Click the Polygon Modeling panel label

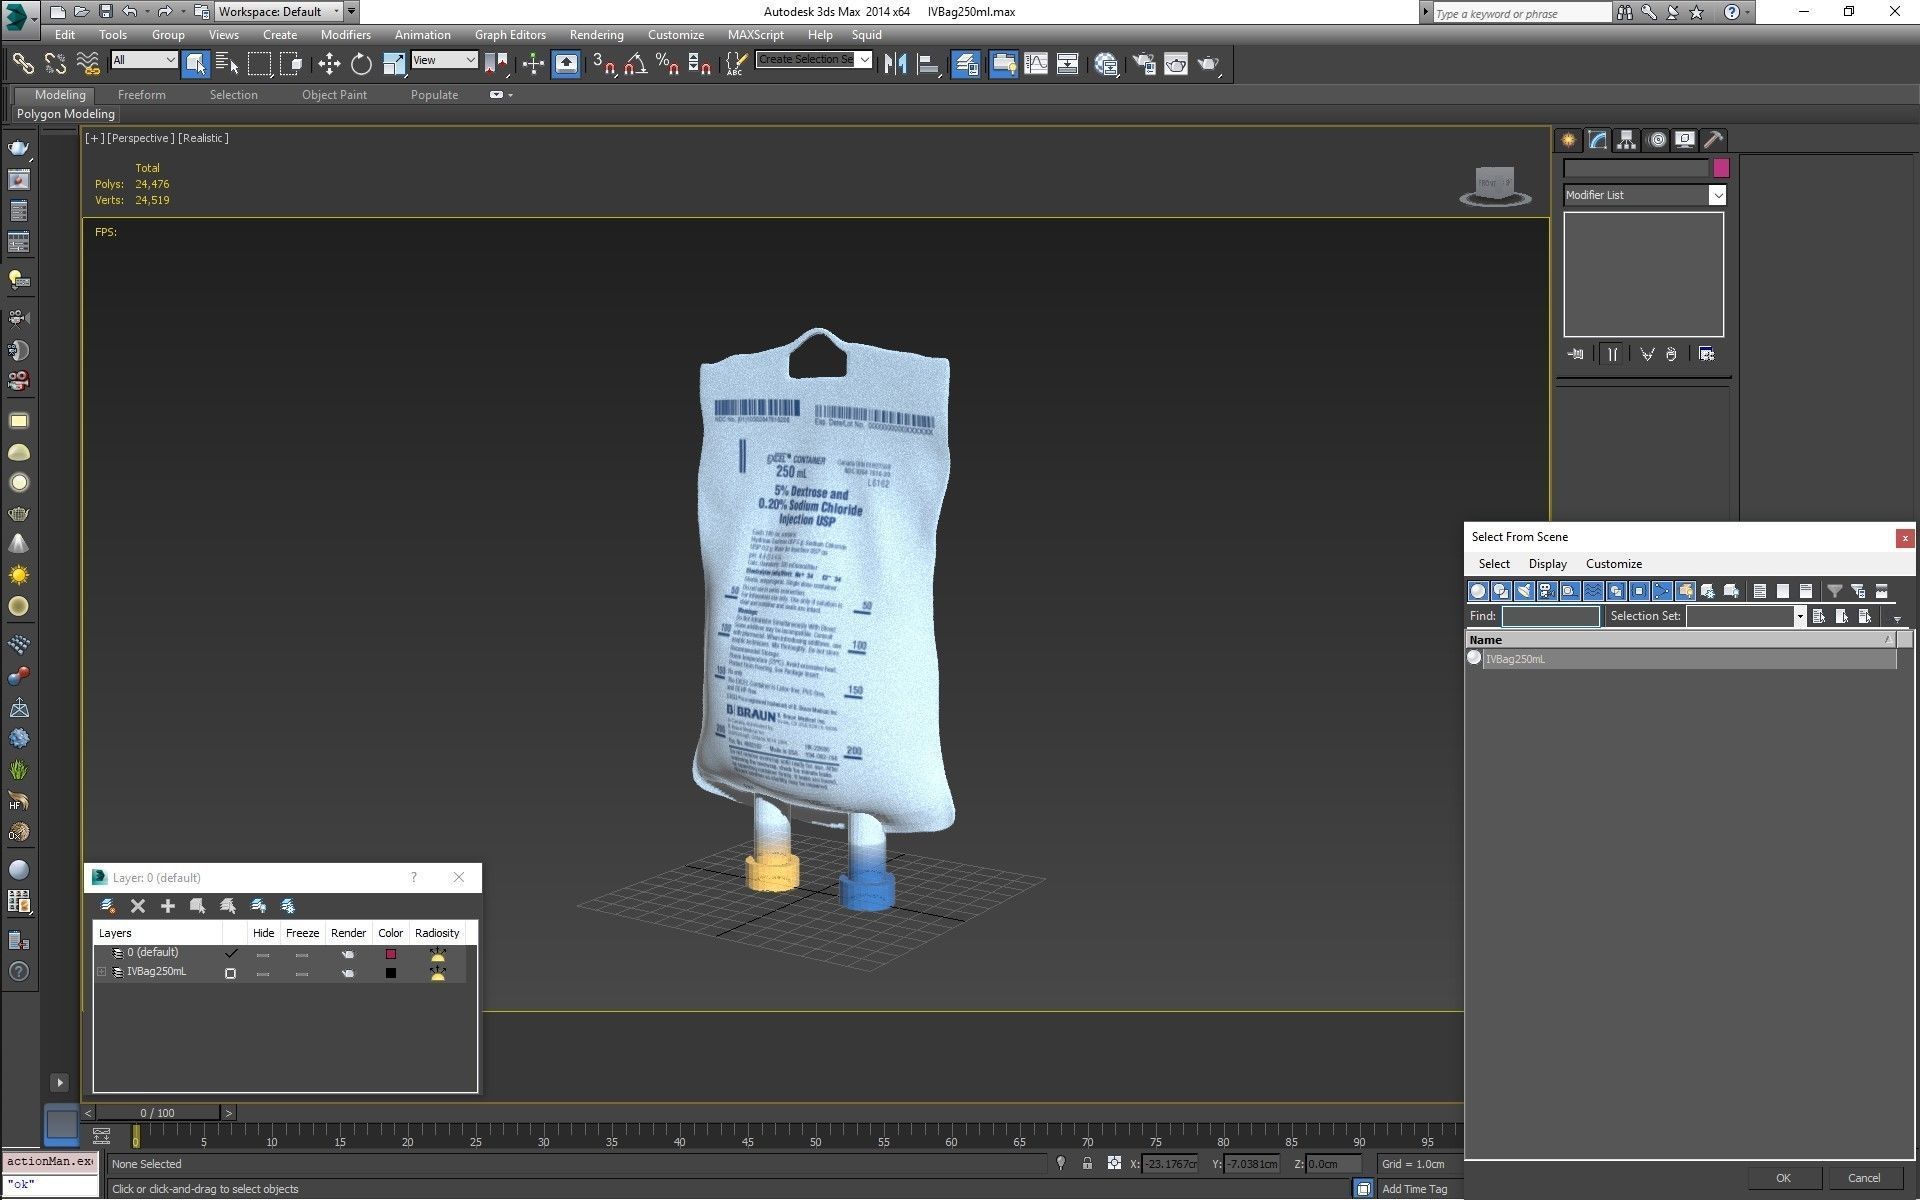click(66, 114)
